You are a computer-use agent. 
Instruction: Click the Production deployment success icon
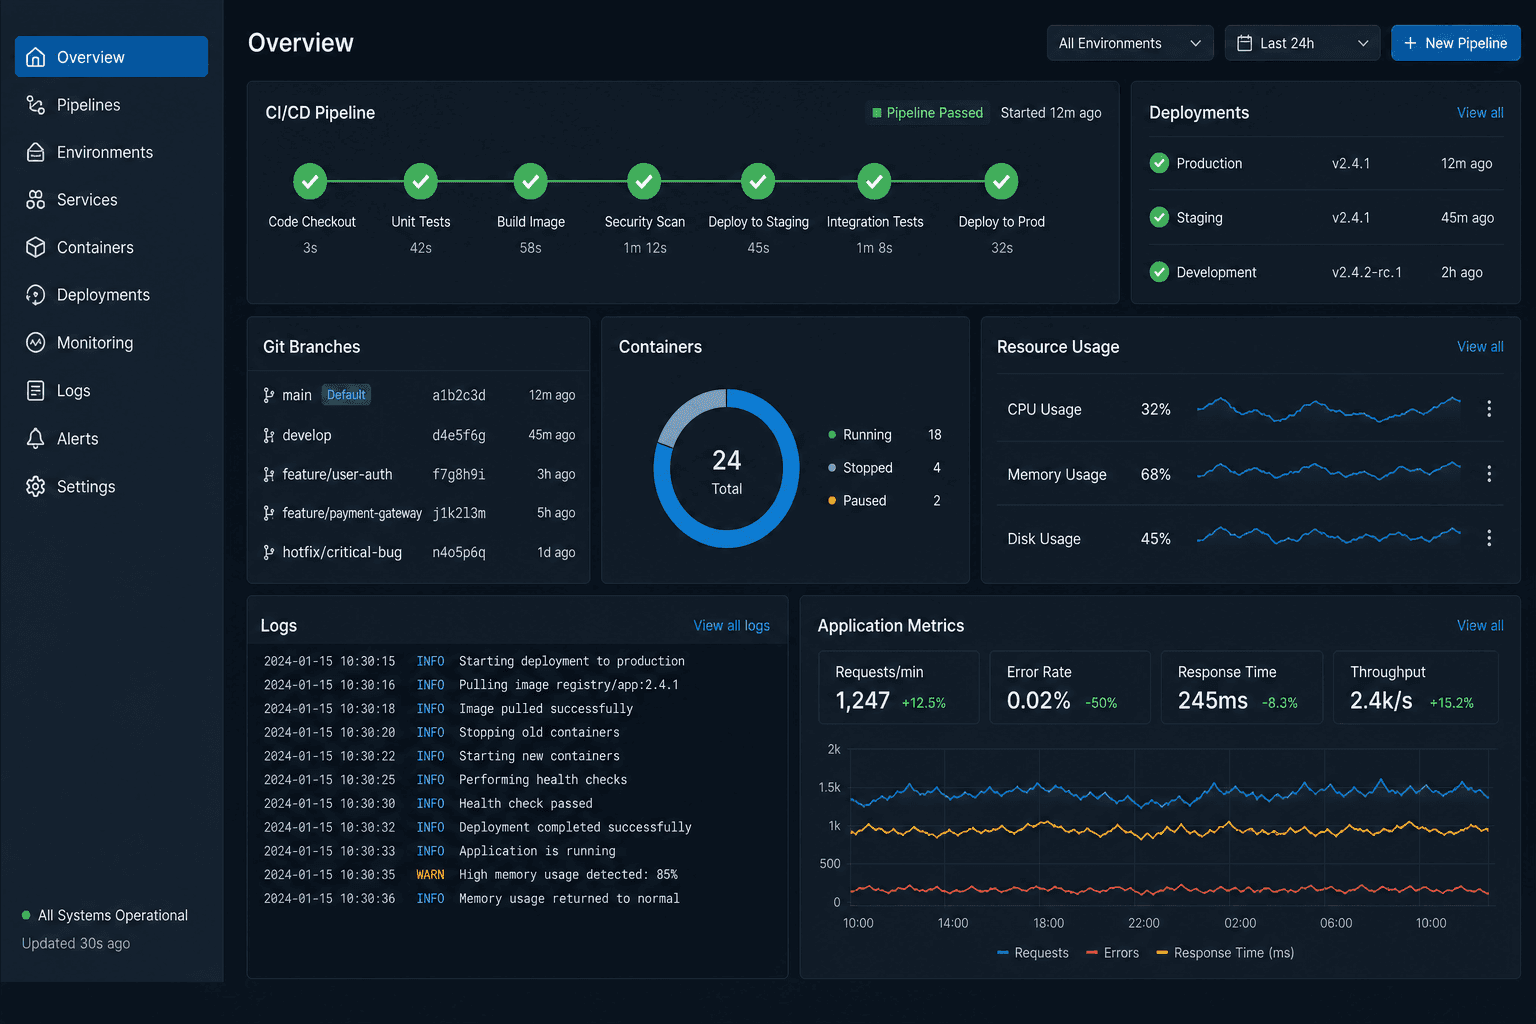1159,163
